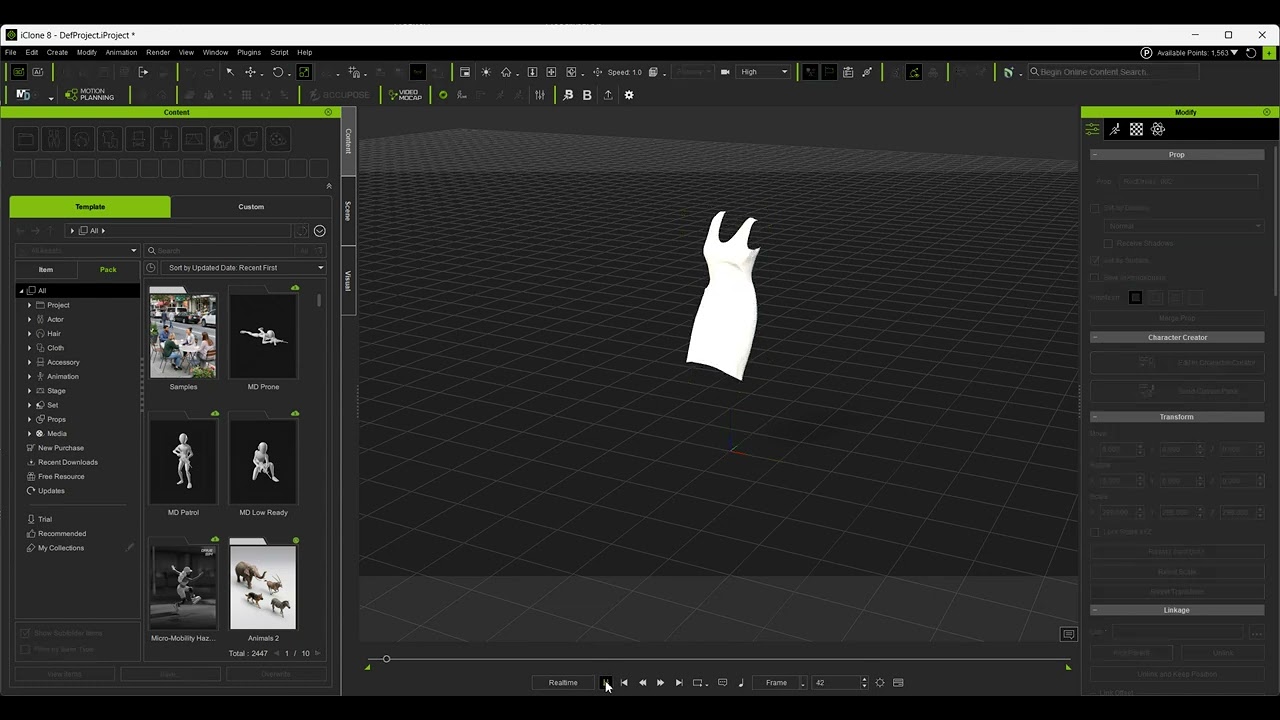This screenshot has height=720, width=1280.
Task: Click the export upload arrow icon
Action: (x=608, y=95)
